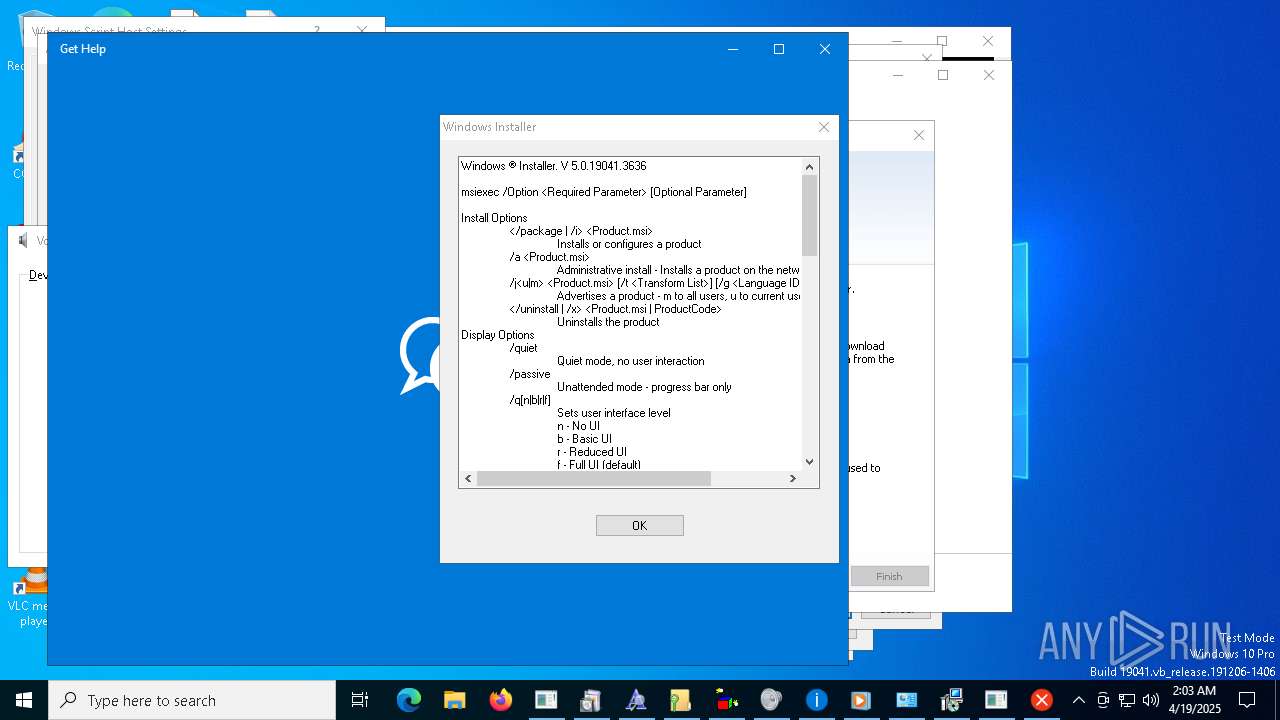Open Task View from the taskbar
This screenshot has height=720, width=1280.
tap(360, 700)
